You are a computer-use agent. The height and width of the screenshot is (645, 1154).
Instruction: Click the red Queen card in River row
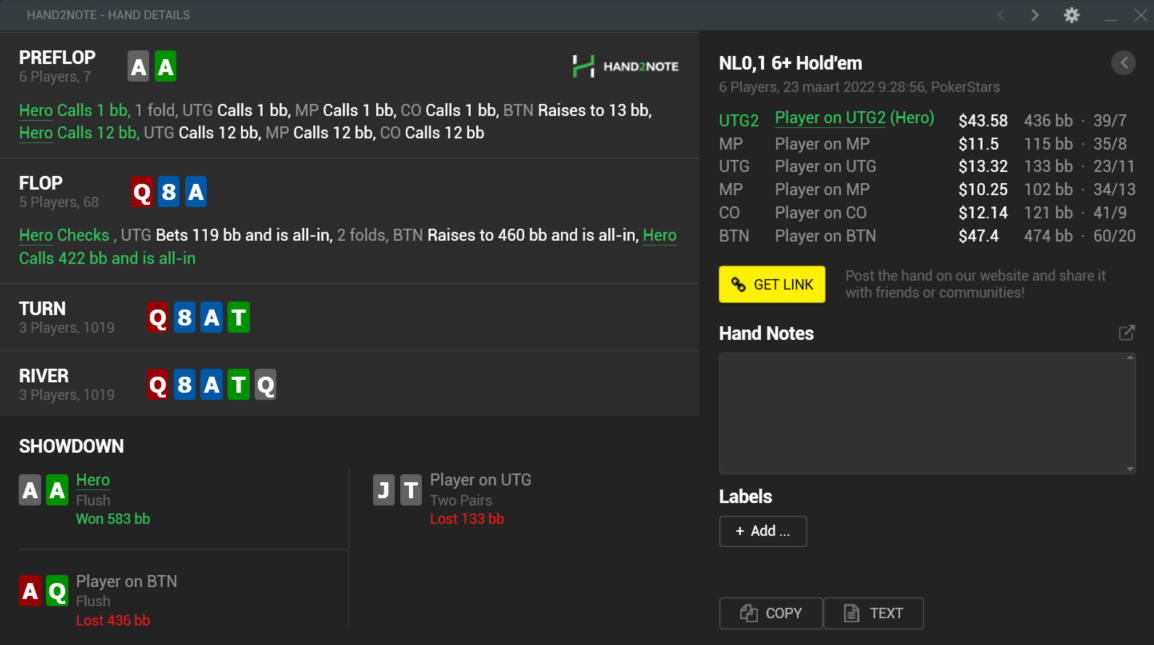(157, 384)
